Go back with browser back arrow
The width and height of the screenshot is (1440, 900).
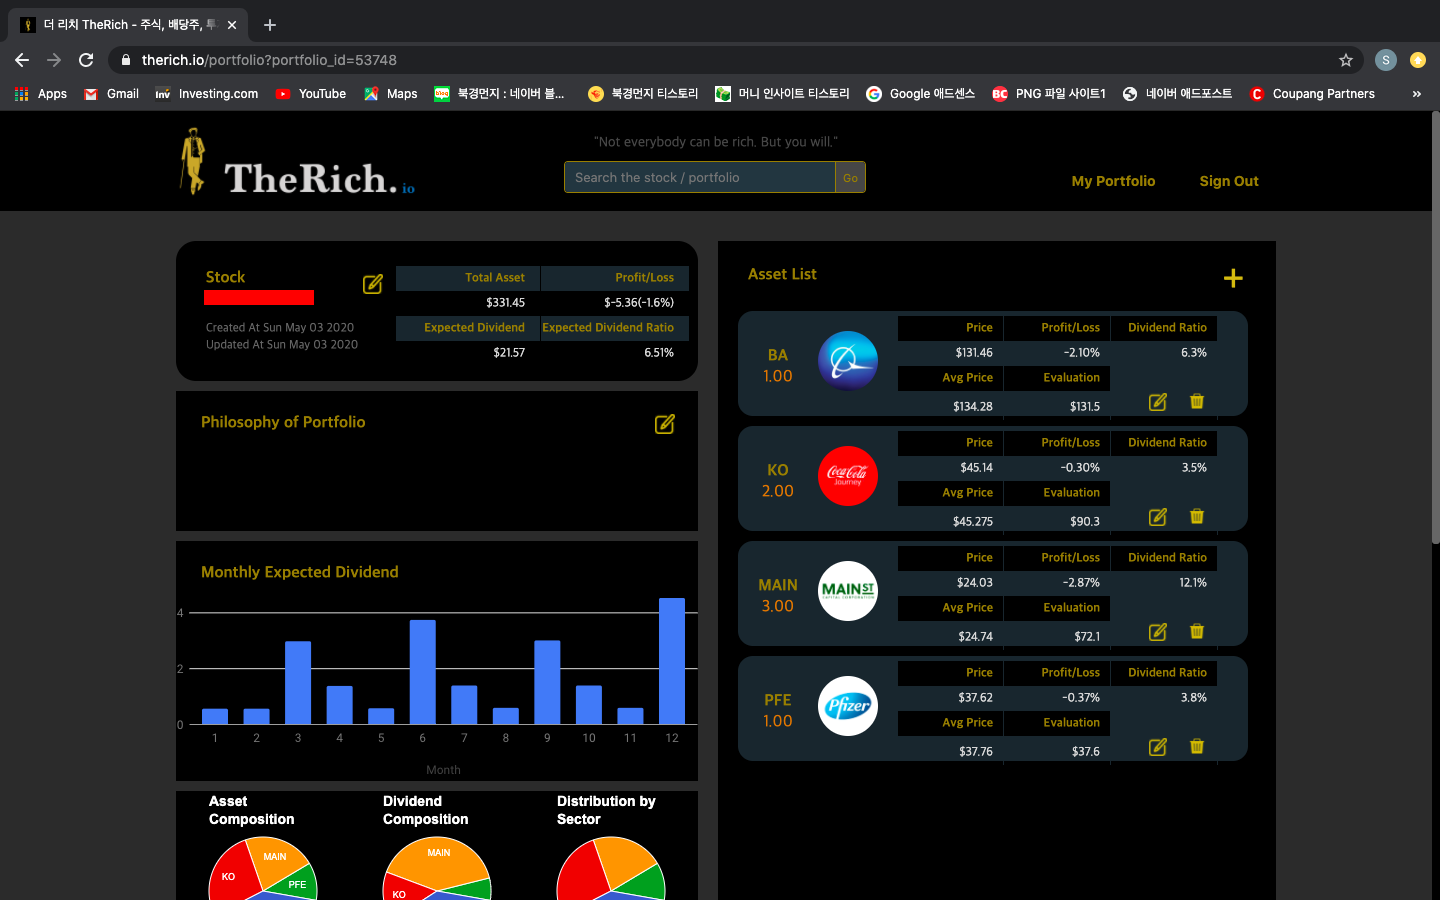pos(22,60)
